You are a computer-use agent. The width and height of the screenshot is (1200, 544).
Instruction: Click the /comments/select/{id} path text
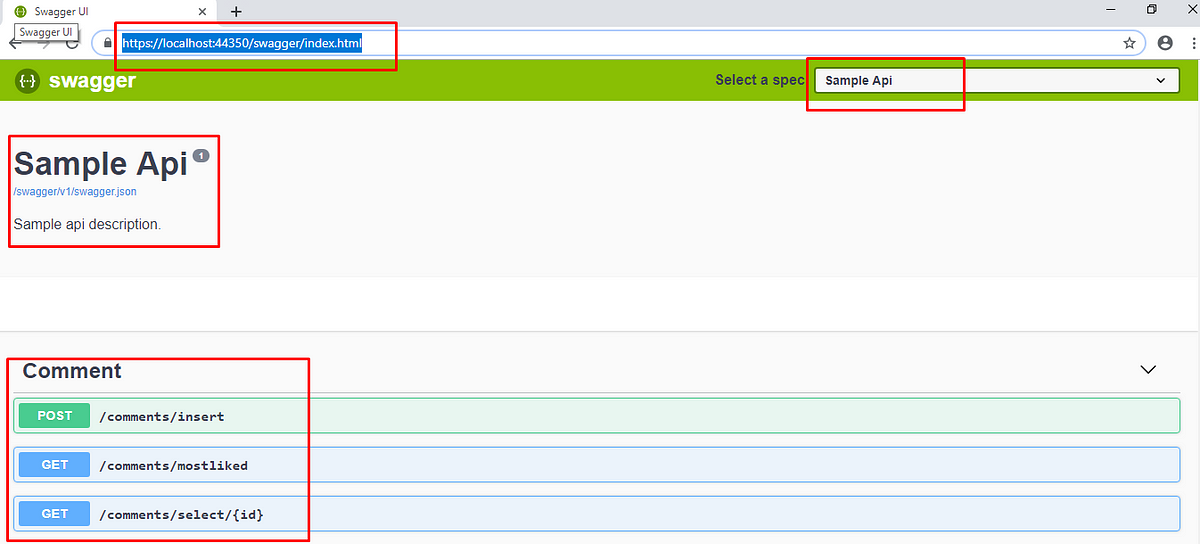click(x=181, y=514)
